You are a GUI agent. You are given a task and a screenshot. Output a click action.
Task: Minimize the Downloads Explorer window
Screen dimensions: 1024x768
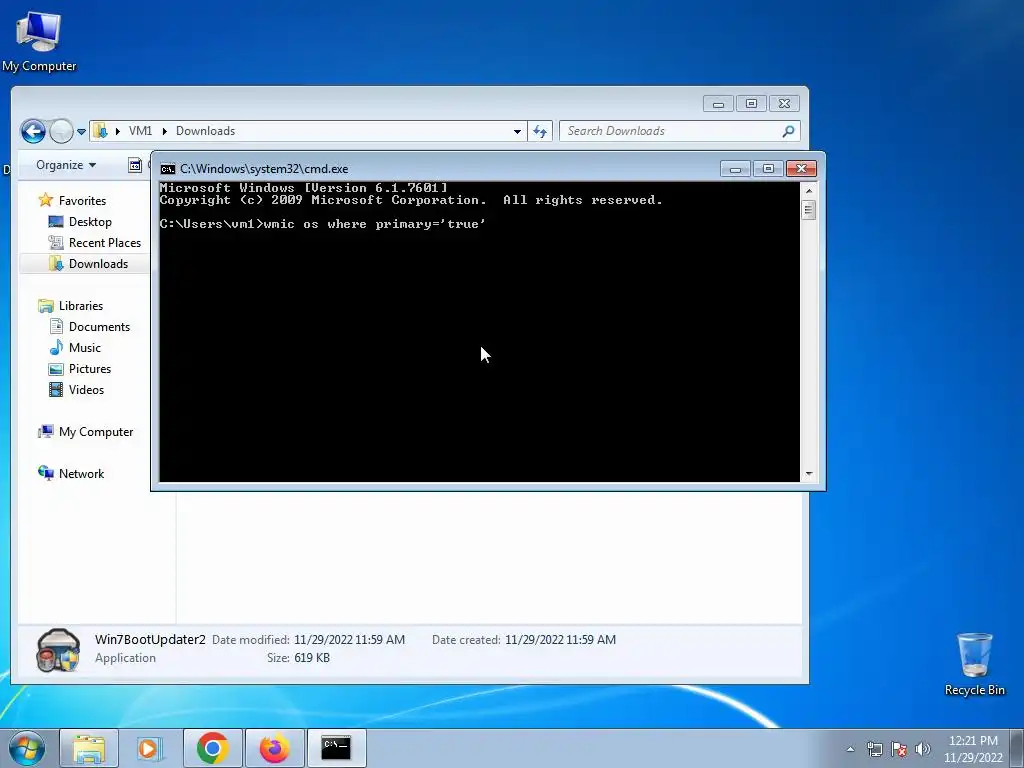tap(718, 104)
